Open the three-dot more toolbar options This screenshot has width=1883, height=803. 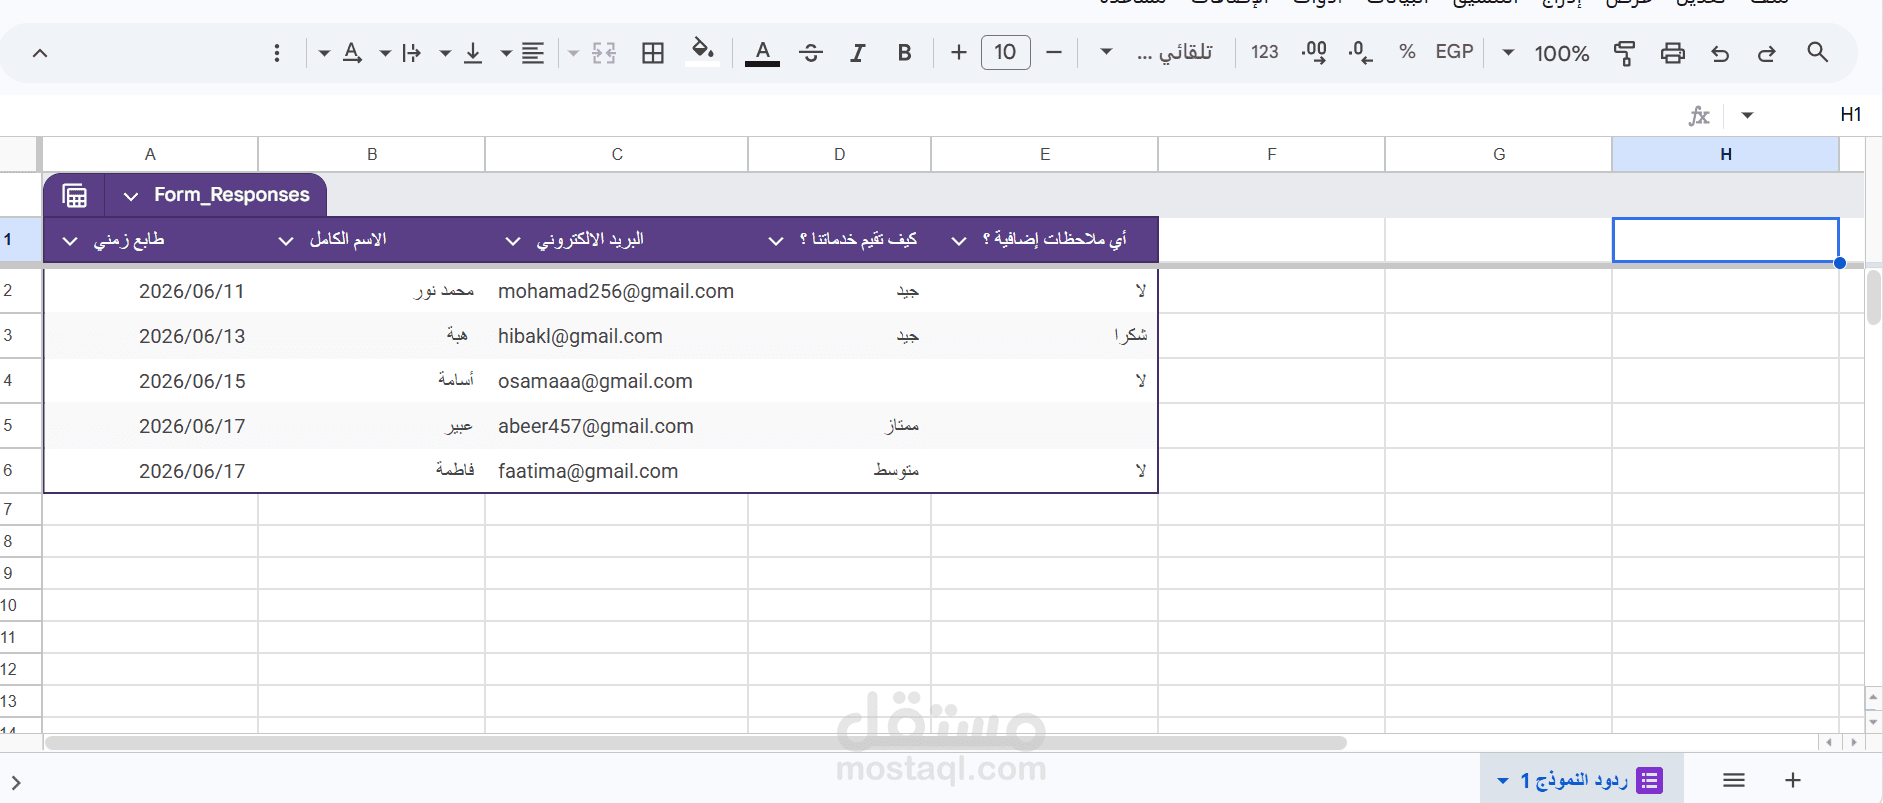tap(277, 53)
